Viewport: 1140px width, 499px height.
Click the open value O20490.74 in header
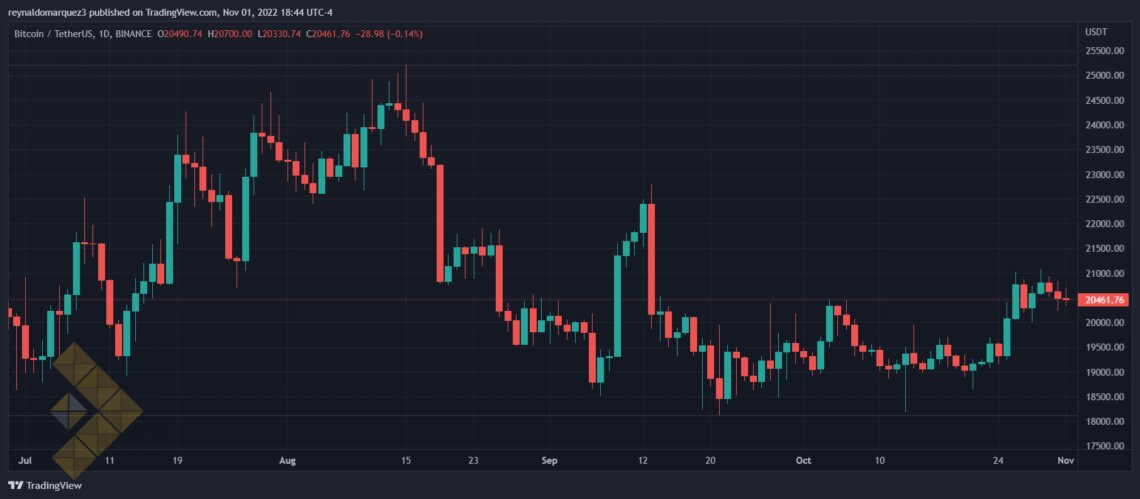tap(181, 34)
